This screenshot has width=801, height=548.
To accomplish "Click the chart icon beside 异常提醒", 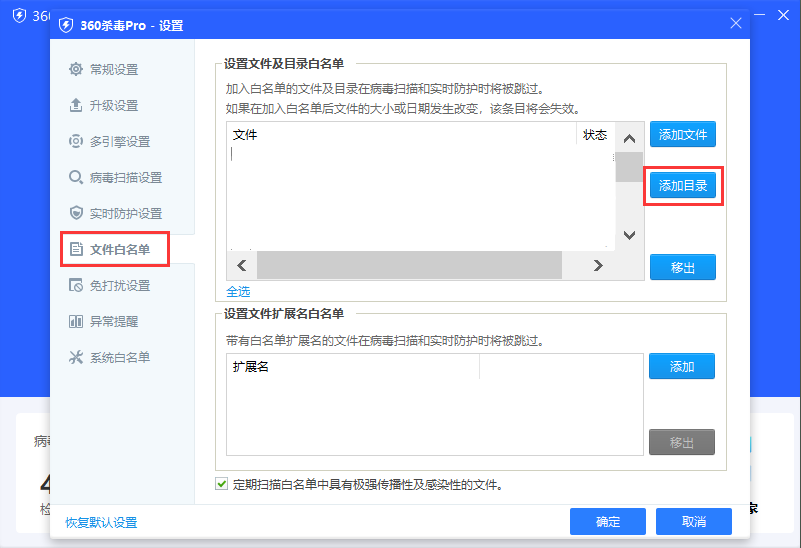I will [x=76, y=321].
